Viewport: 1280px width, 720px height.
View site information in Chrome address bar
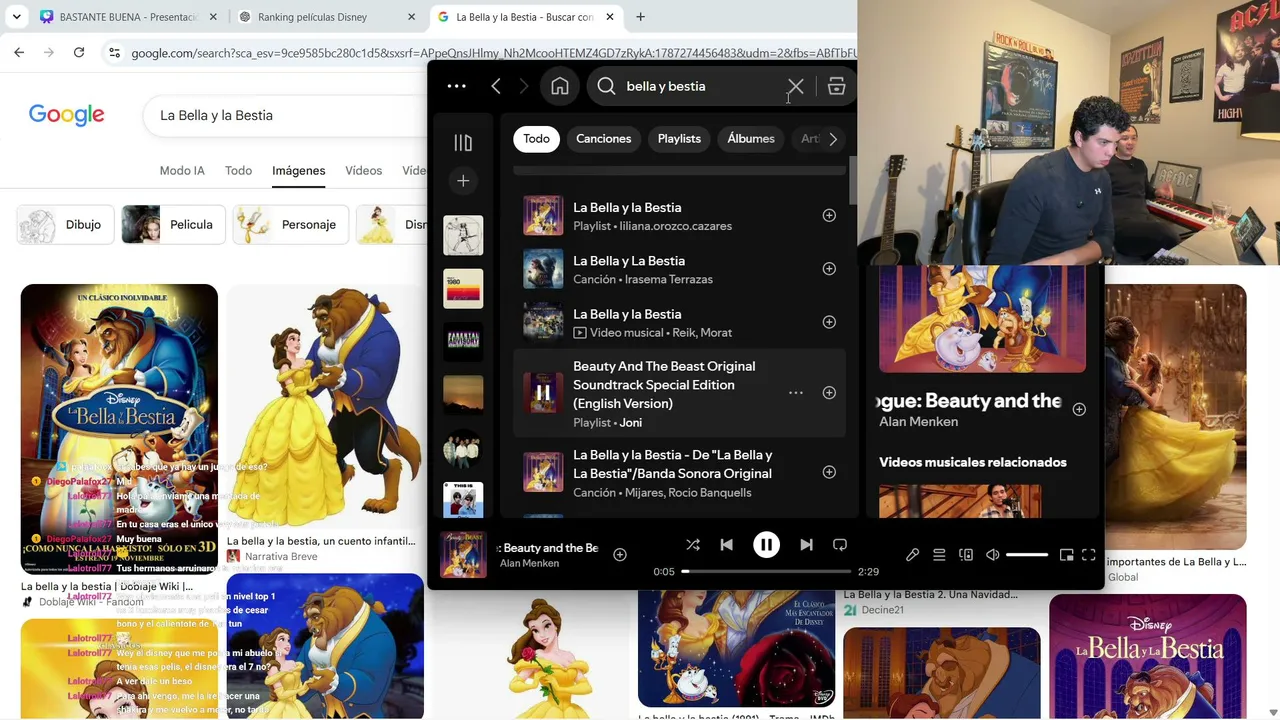click(x=115, y=52)
